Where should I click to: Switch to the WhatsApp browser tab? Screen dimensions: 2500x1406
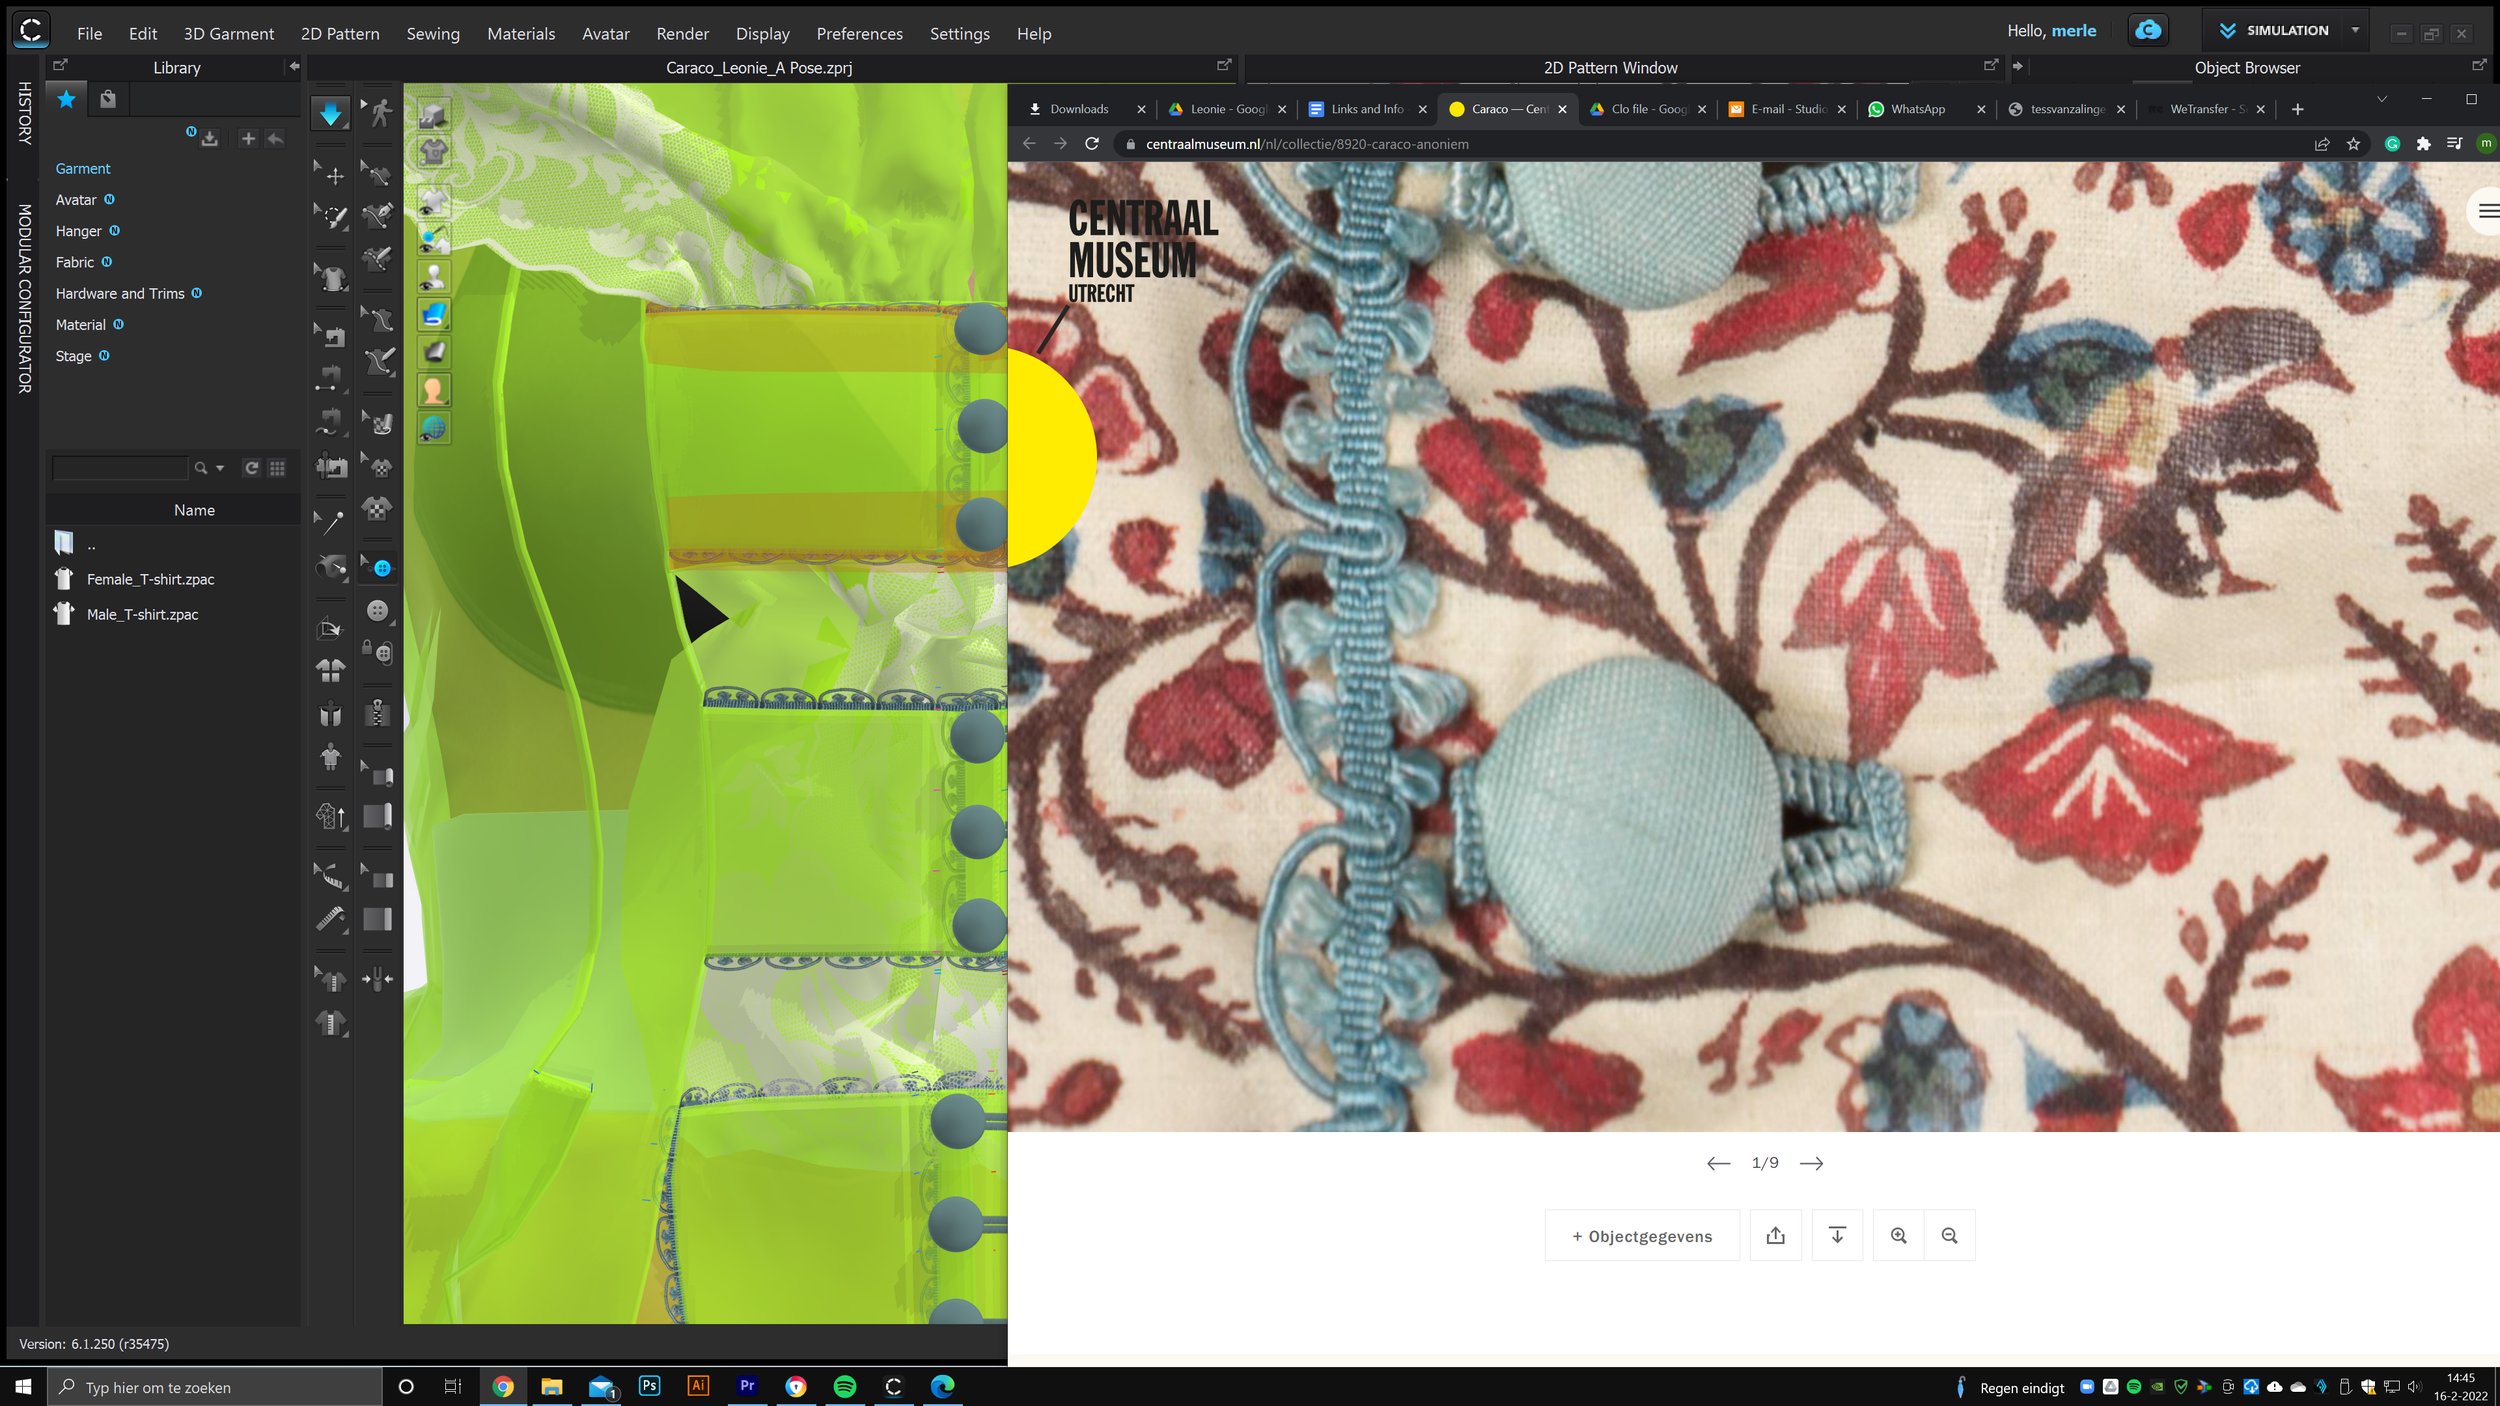point(1917,109)
